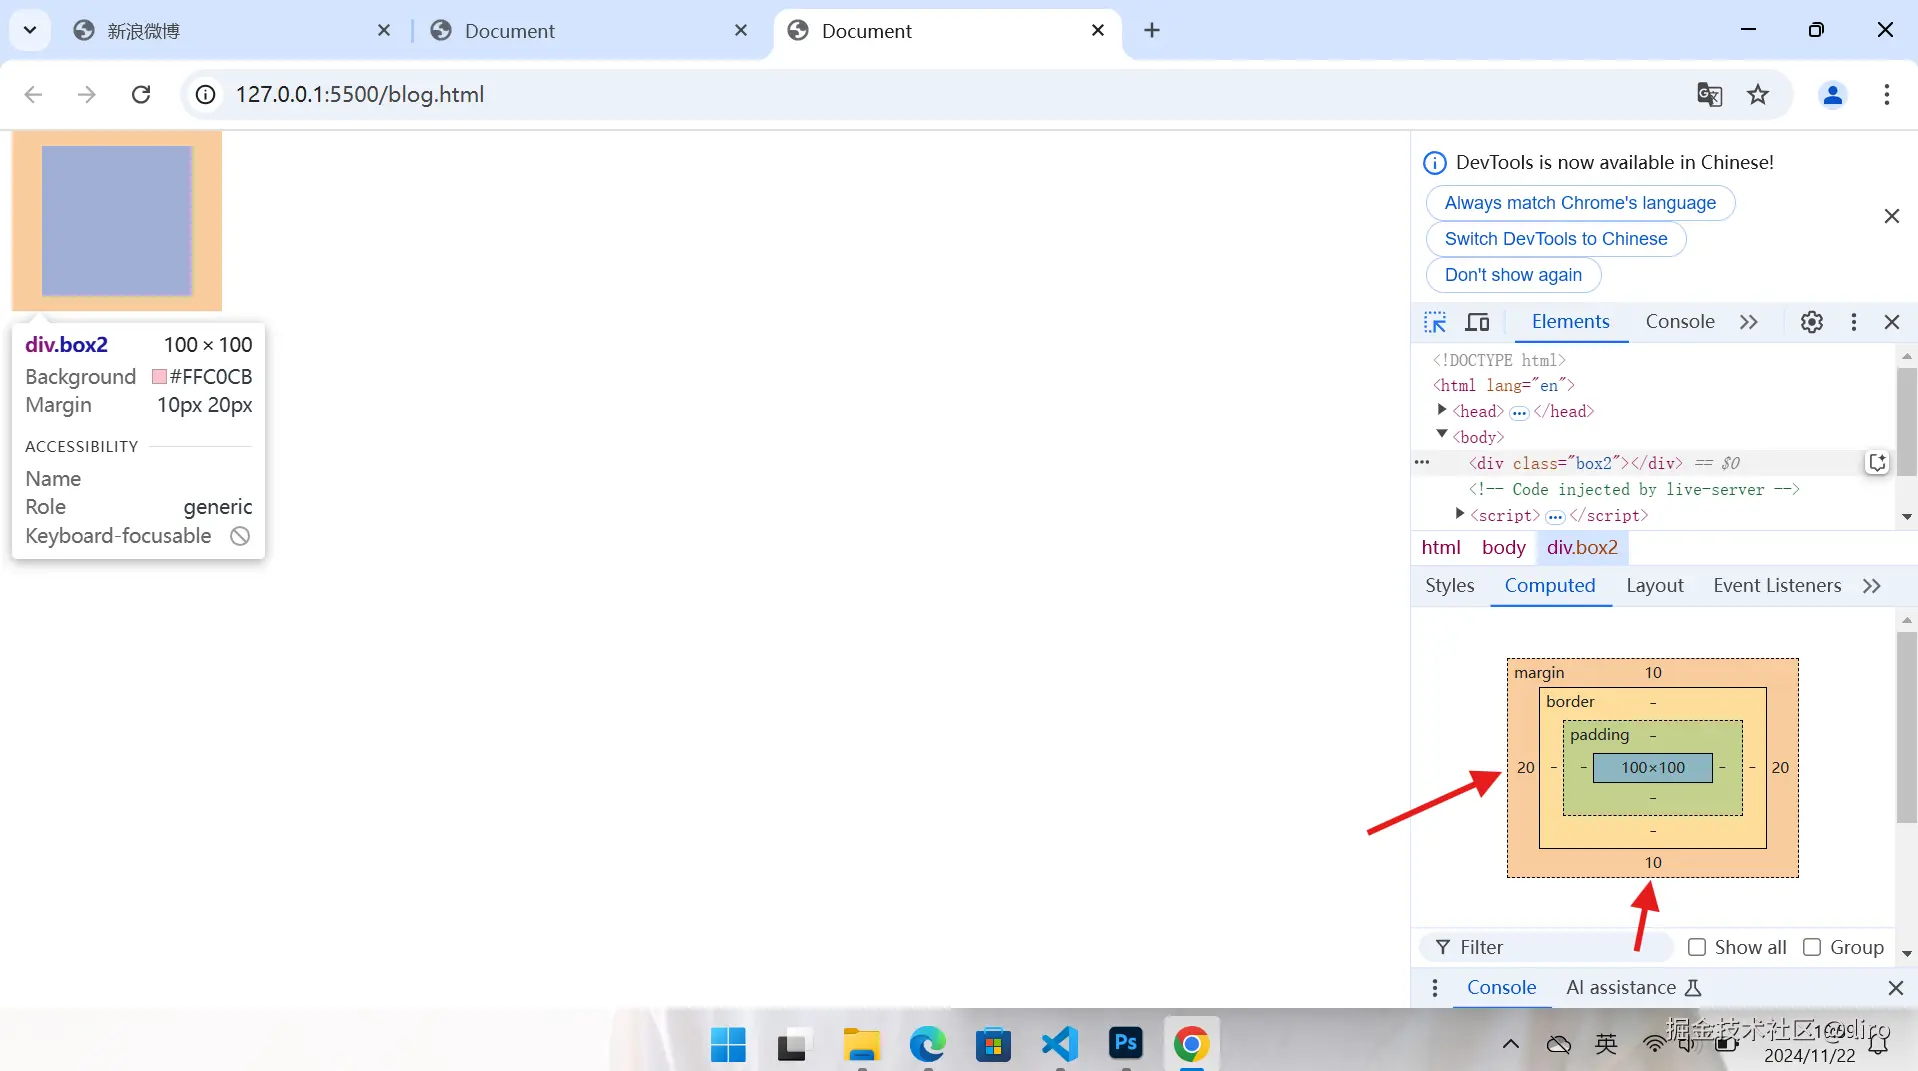The height and width of the screenshot is (1071, 1918).
Task: Close the DevTools panel
Action: (x=1891, y=322)
